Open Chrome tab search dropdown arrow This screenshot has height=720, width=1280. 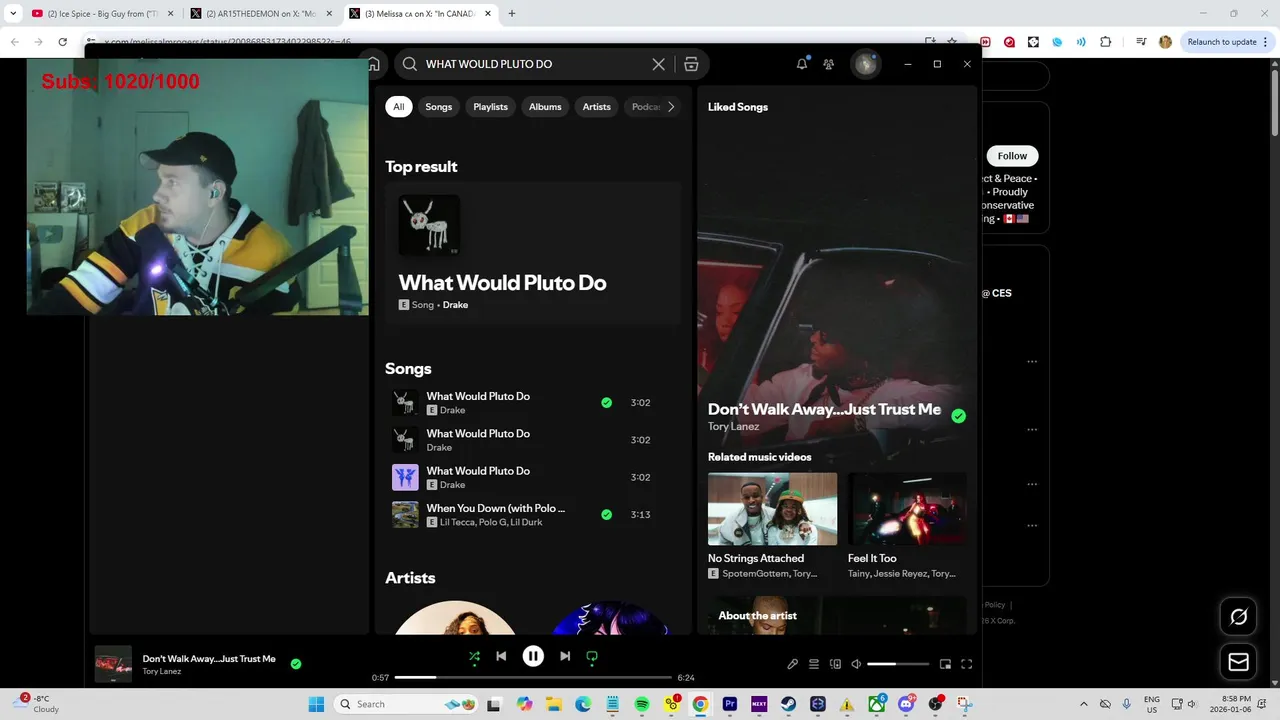13,14
